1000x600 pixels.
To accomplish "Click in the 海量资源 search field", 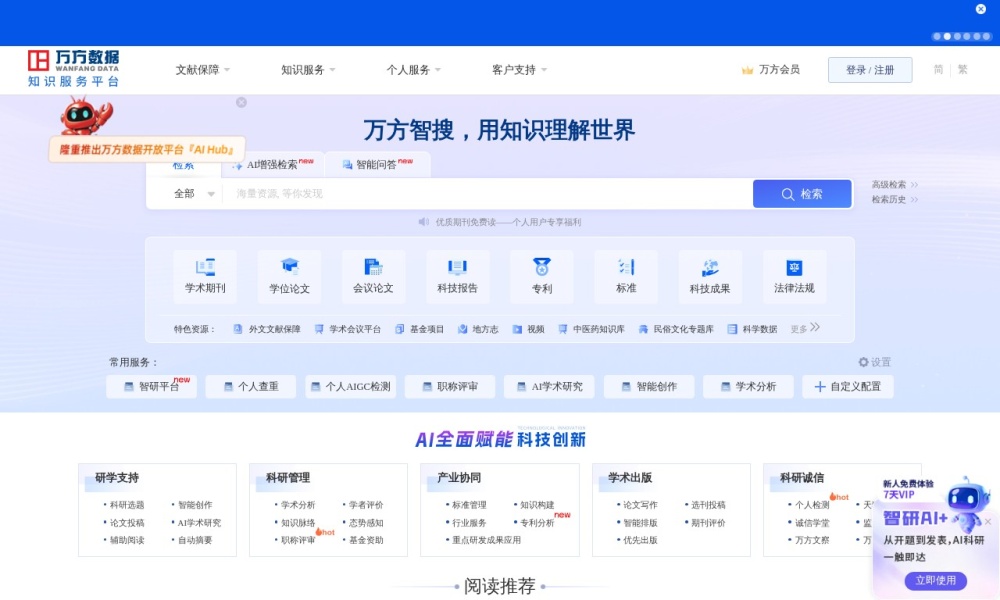I will tap(487, 193).
